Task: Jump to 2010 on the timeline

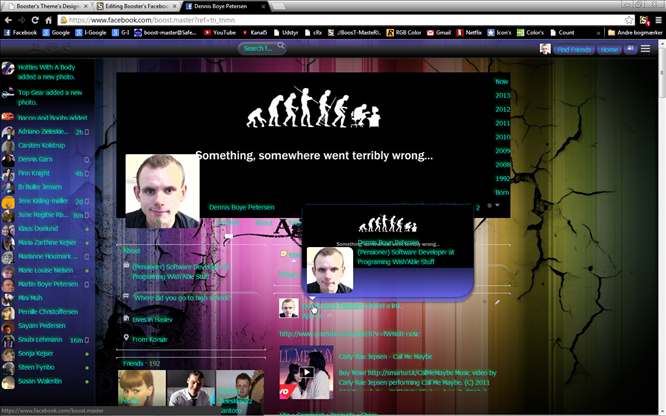Action: pos(502,137)
